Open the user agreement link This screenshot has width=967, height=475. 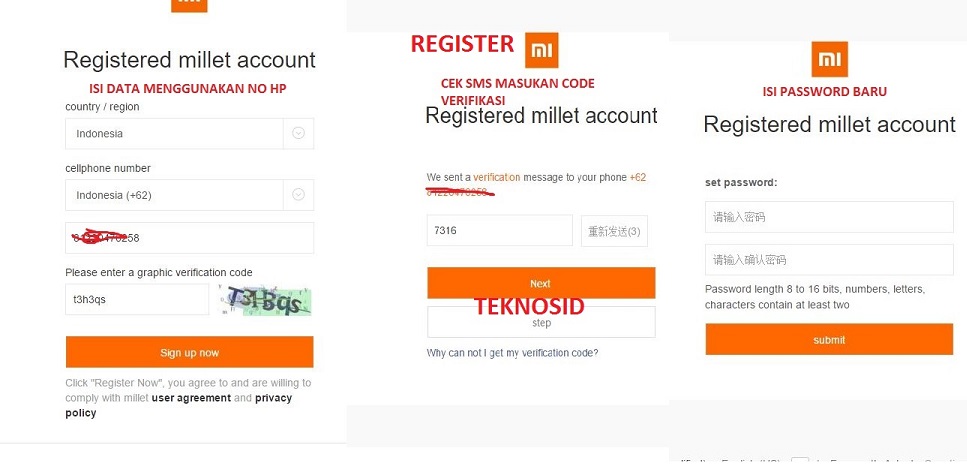tap(190, 398)
